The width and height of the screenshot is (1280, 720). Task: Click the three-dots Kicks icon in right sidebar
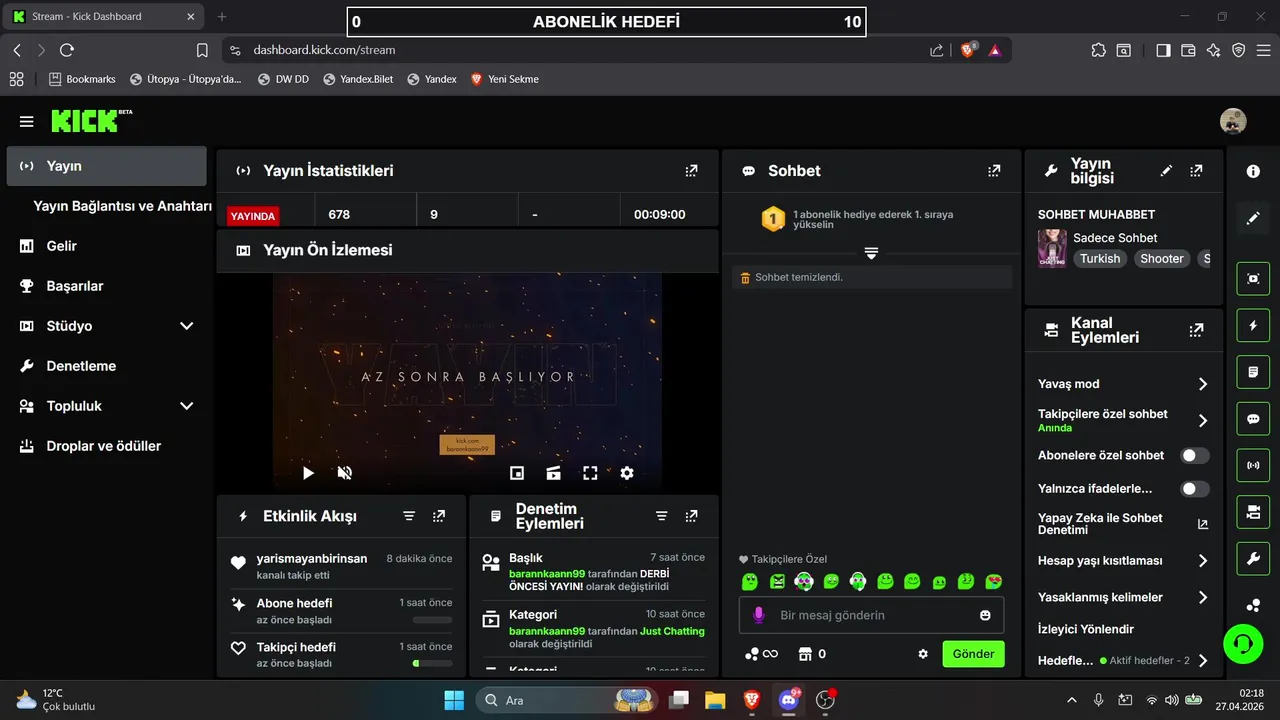1253,605
